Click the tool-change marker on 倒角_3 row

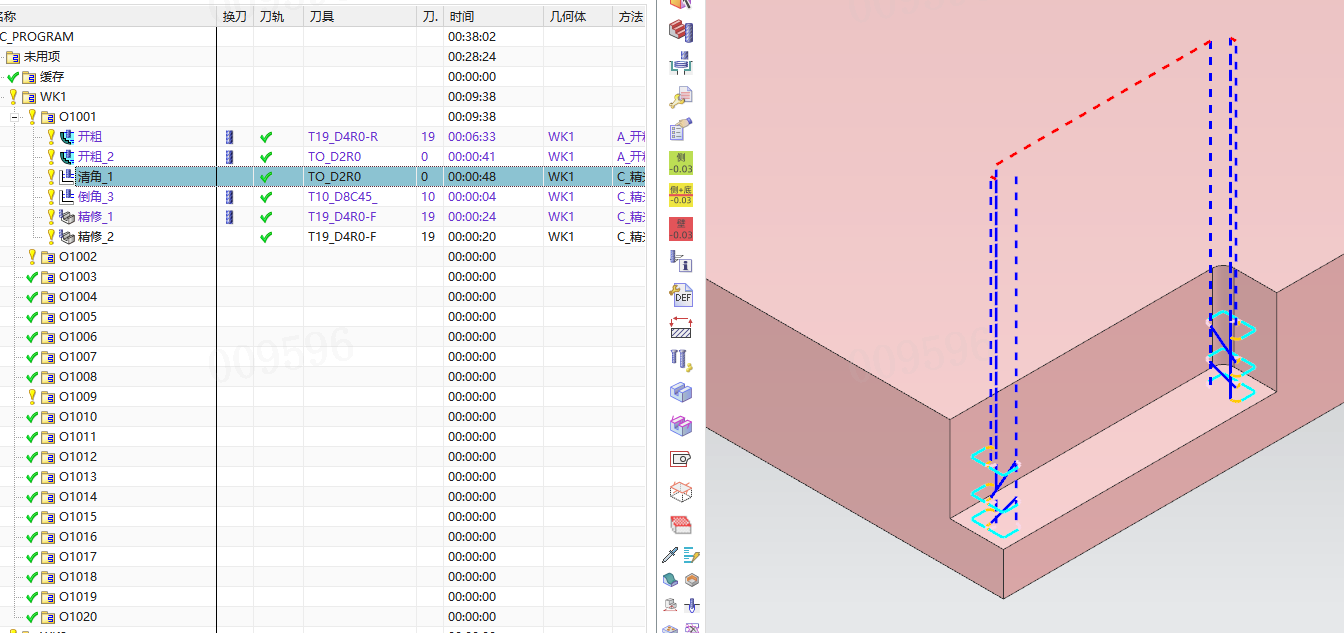point(229,197)
